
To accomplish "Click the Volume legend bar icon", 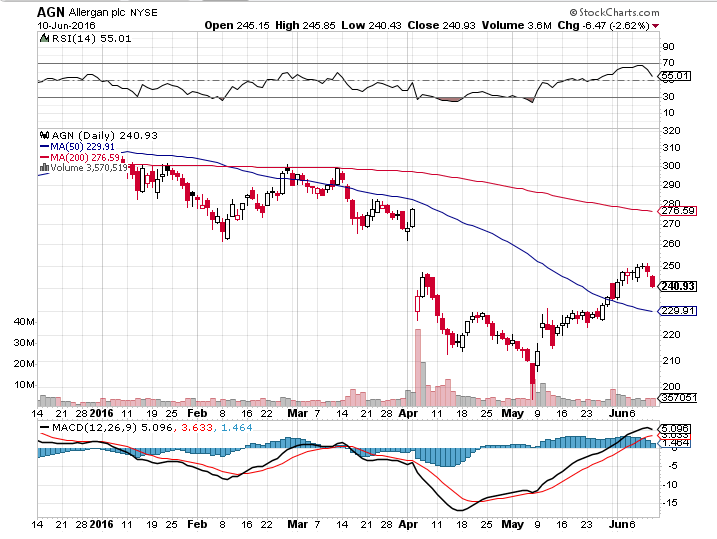I will tap(44, 168).
